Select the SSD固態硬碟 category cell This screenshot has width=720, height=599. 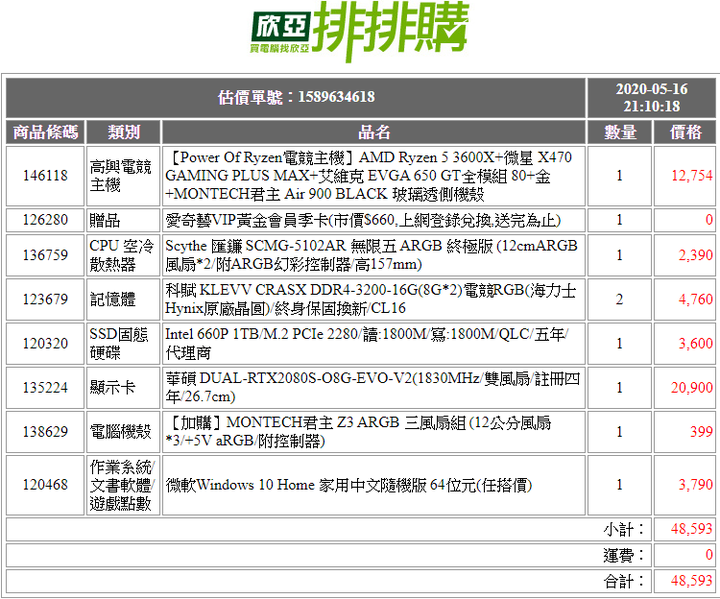coord(123,343)
